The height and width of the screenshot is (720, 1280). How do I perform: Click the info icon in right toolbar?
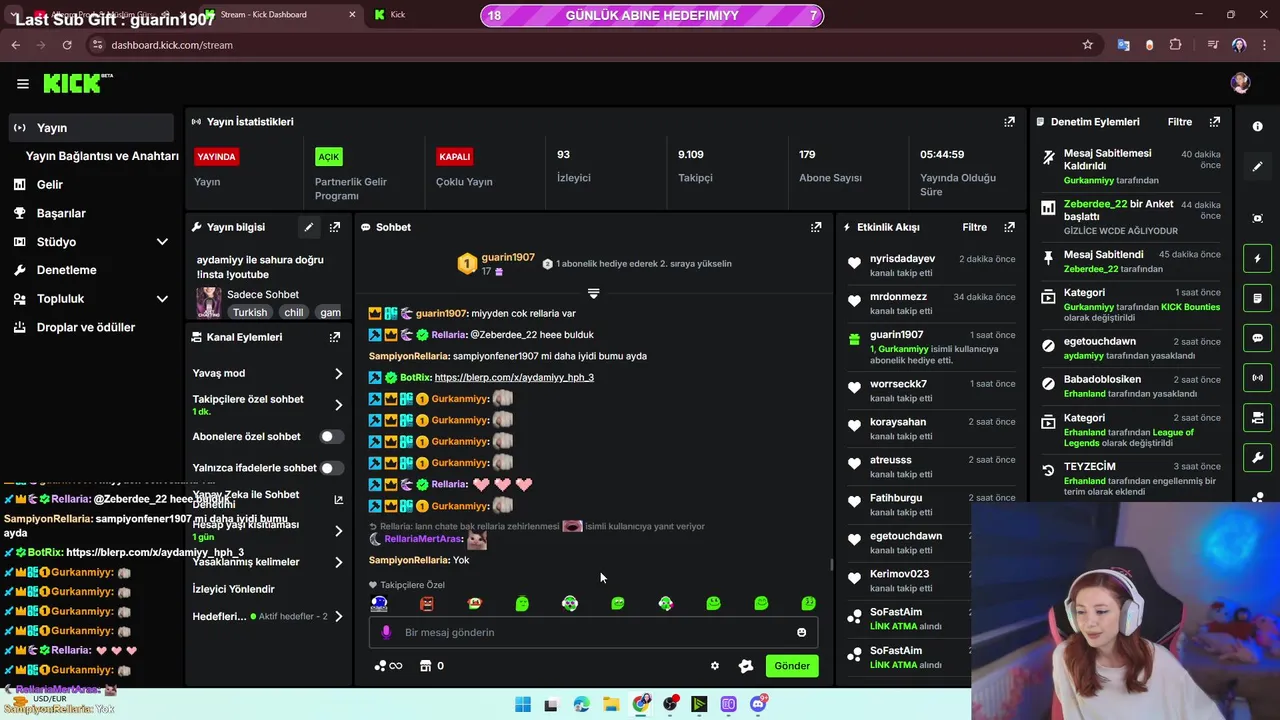[1258, 127]
